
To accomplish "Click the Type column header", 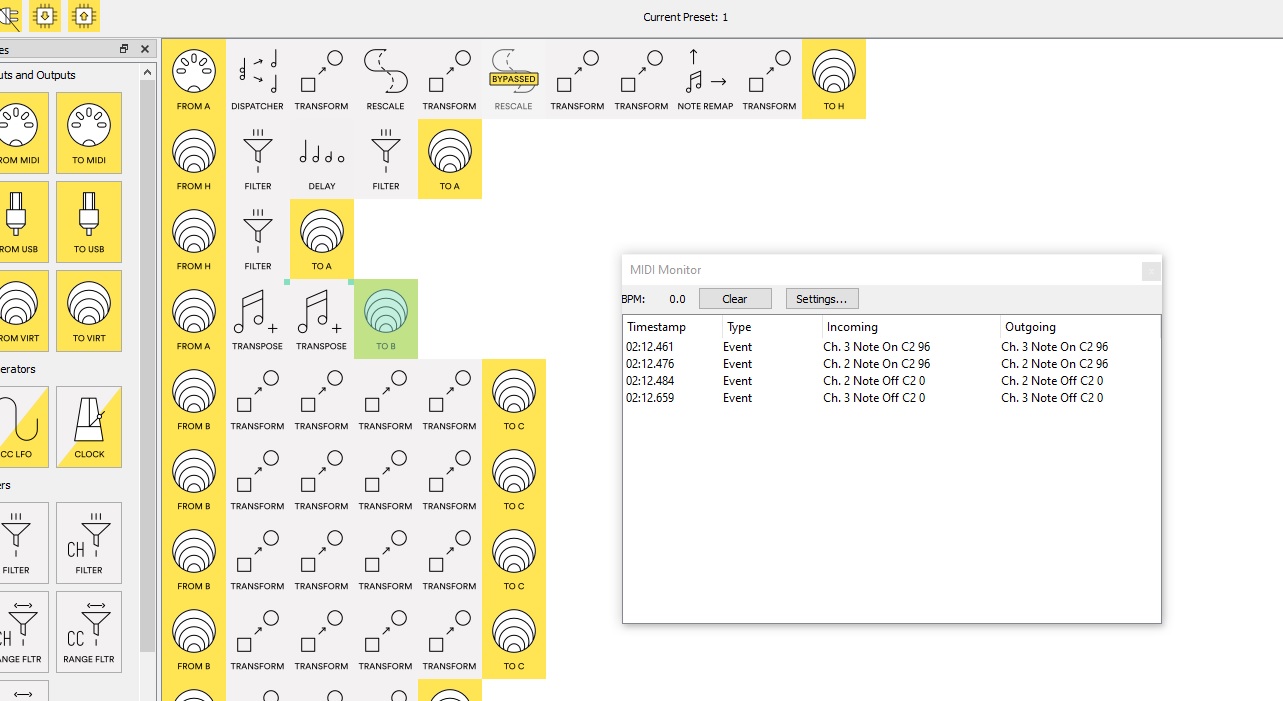I will (772, 327).
